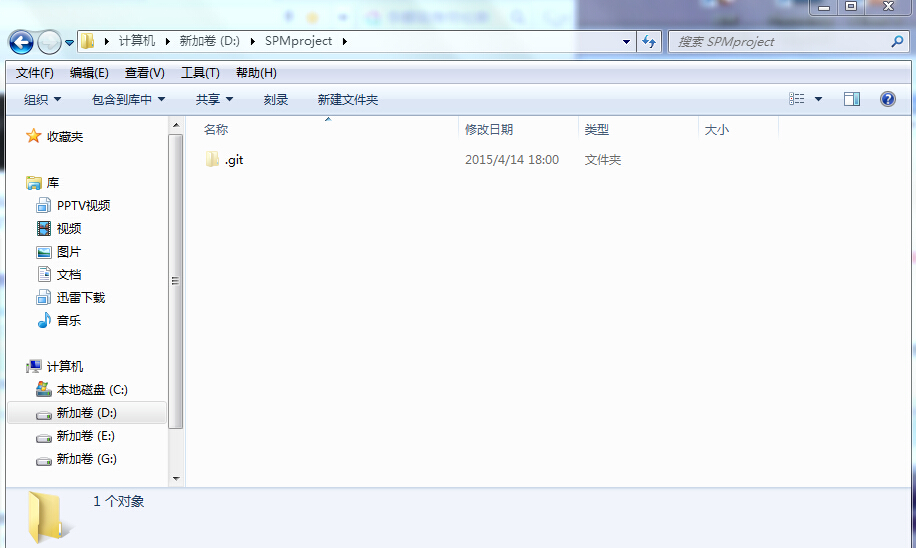This screenshot has width=916, height=548.
Task: Click the change view icon
Action: [797, 99]
